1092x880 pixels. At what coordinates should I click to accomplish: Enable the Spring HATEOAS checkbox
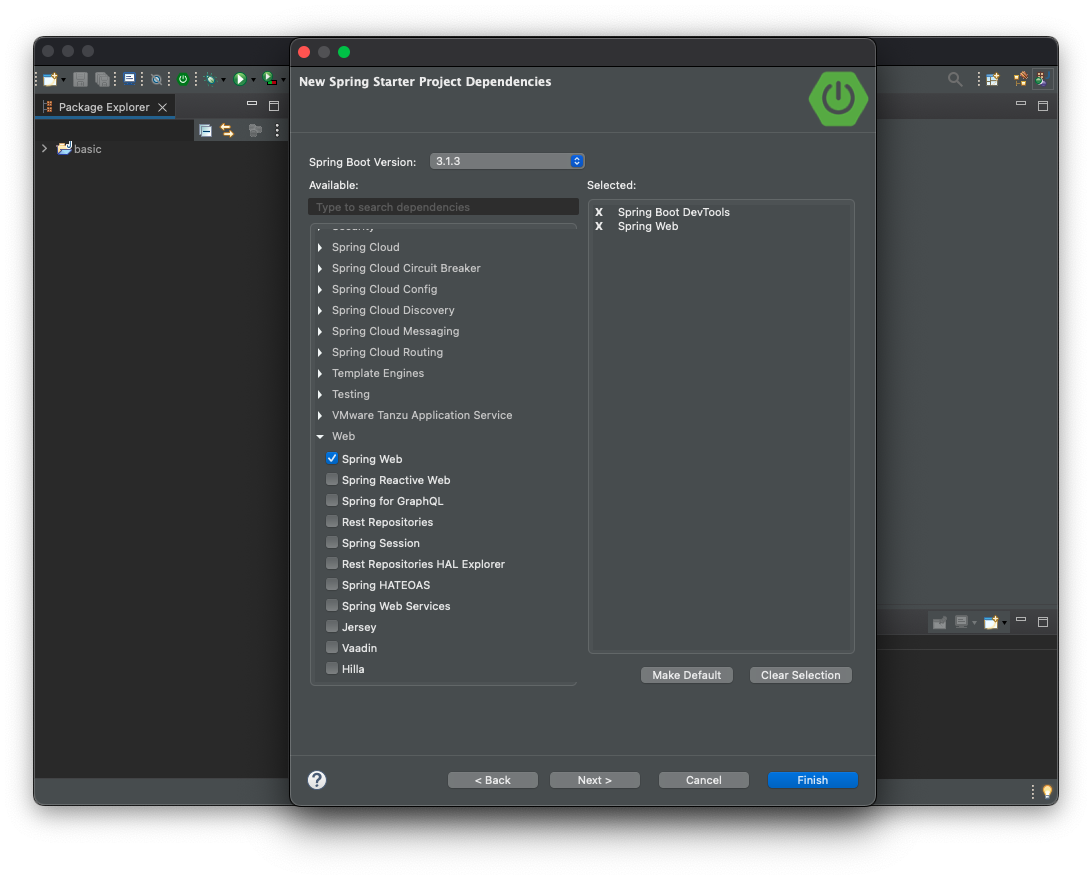click(x=332, y=584)
